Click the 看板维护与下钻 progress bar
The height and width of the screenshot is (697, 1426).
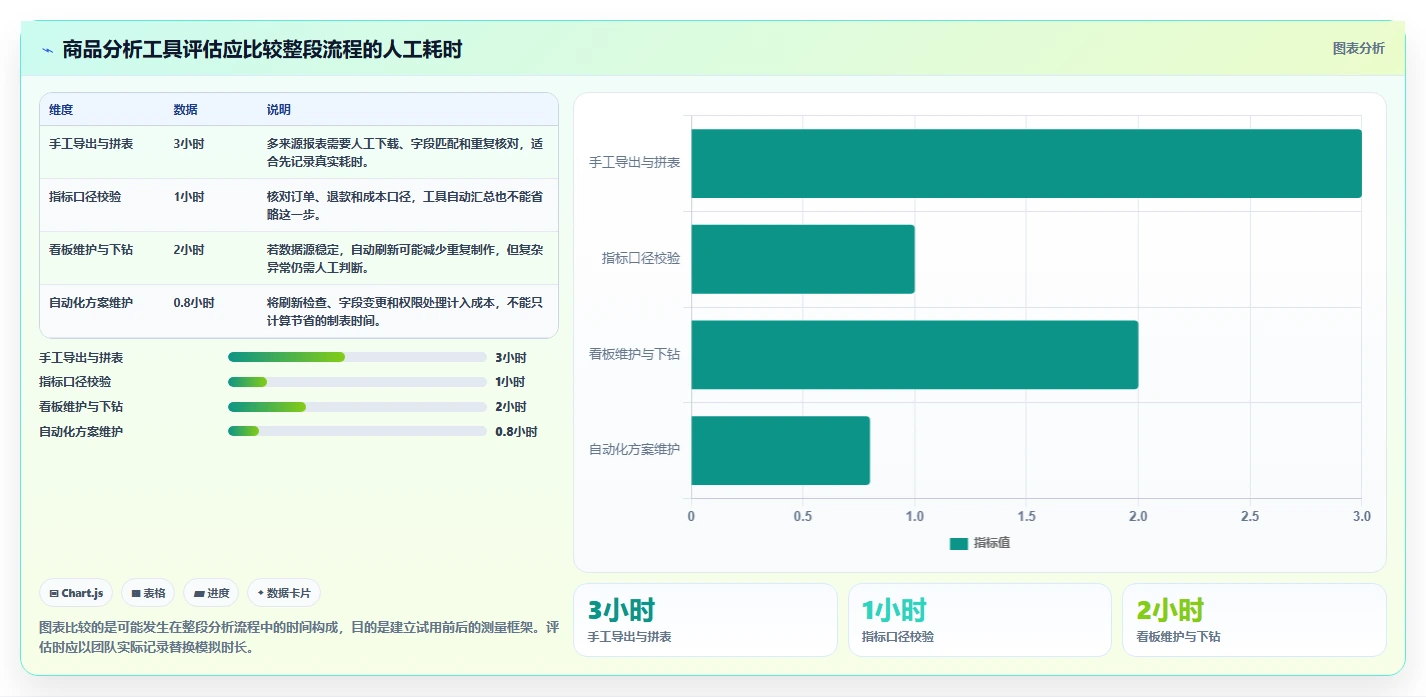coord(357,407)
